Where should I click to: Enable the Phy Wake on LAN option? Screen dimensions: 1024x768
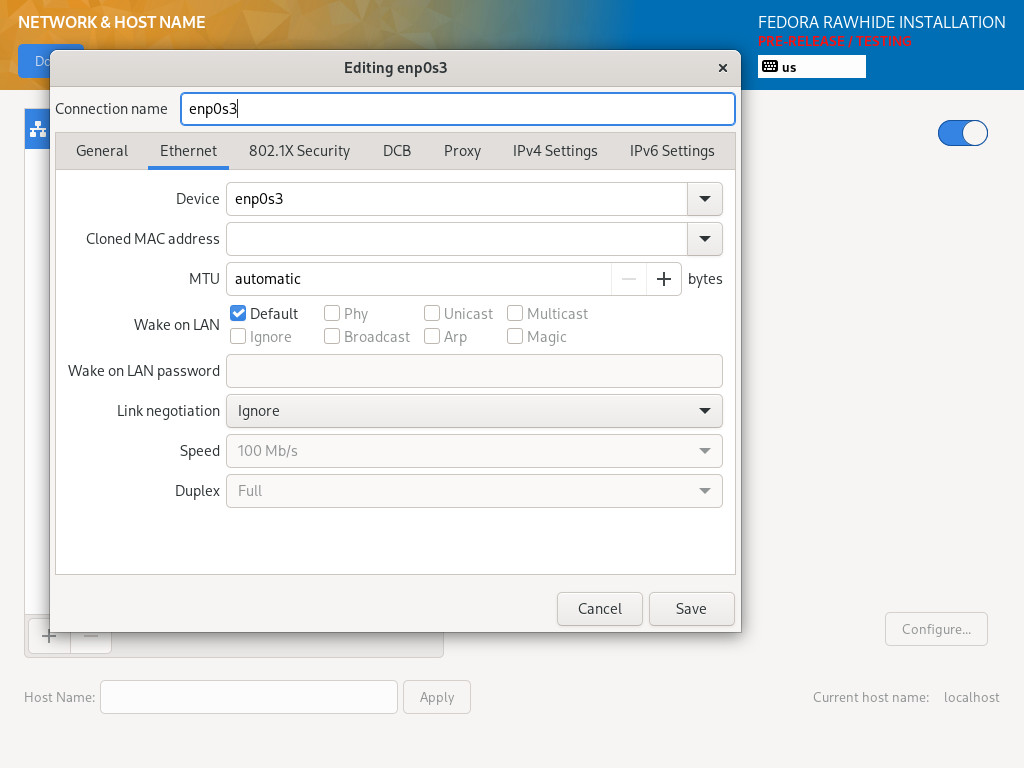point(332,313)
